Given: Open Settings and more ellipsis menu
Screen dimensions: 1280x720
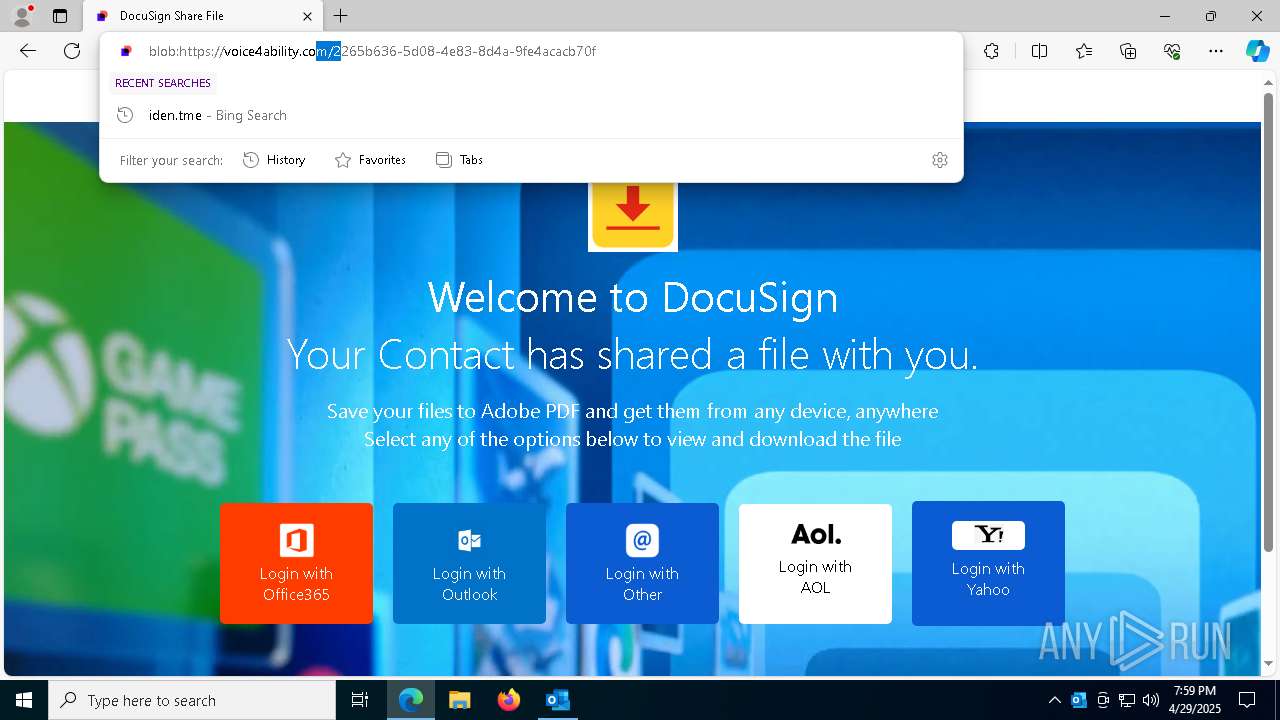Looking at the screenshot, I should [x=1216, y=51].
